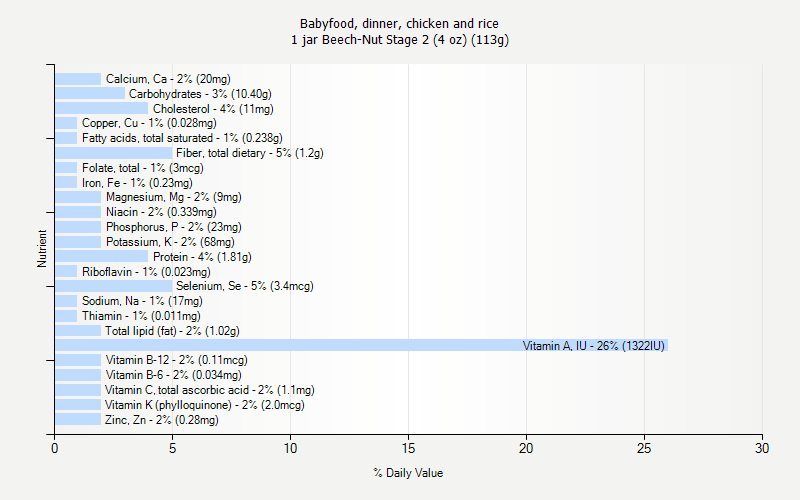Click the '% Daily Value' x-axis title
Viewport: 800px width, 500px height.
click(x=408, y=473)
